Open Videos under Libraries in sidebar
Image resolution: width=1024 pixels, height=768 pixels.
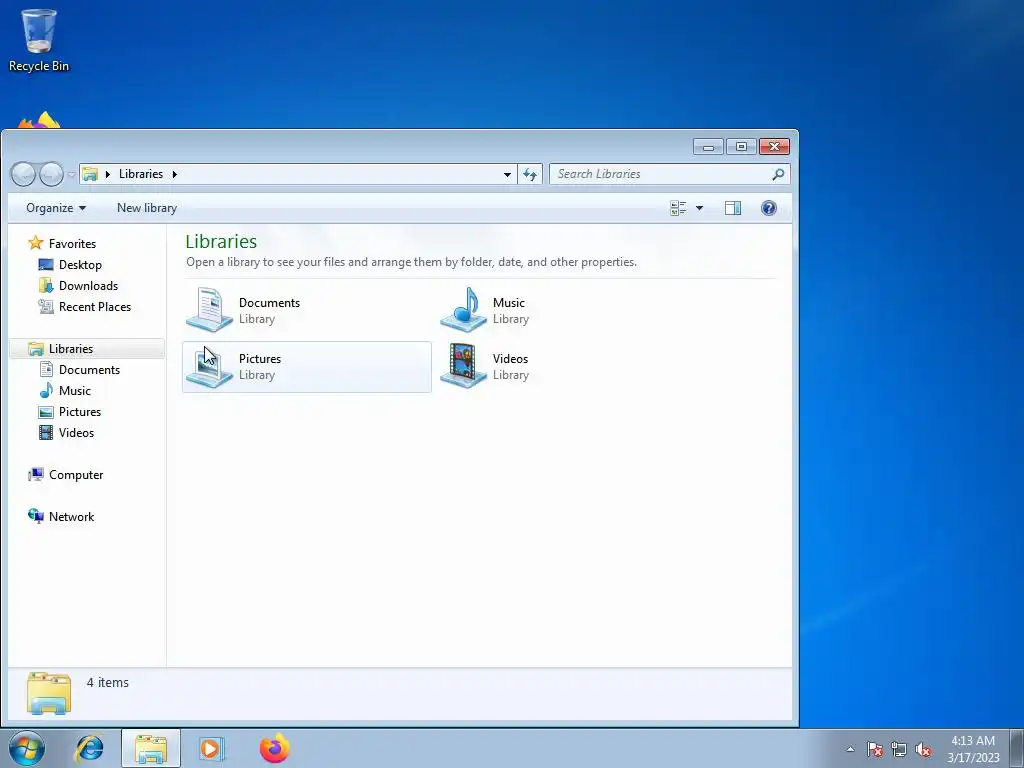(76, 432)
